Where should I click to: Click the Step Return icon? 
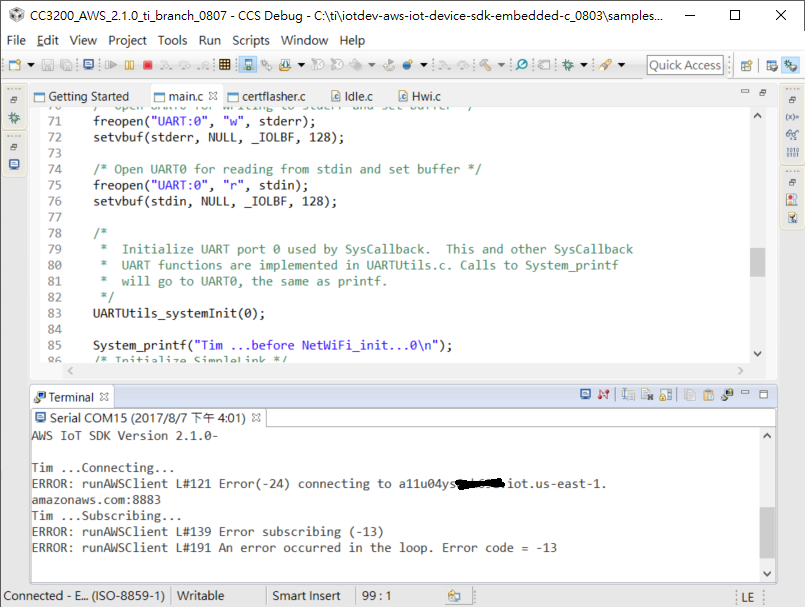point(204,65)
